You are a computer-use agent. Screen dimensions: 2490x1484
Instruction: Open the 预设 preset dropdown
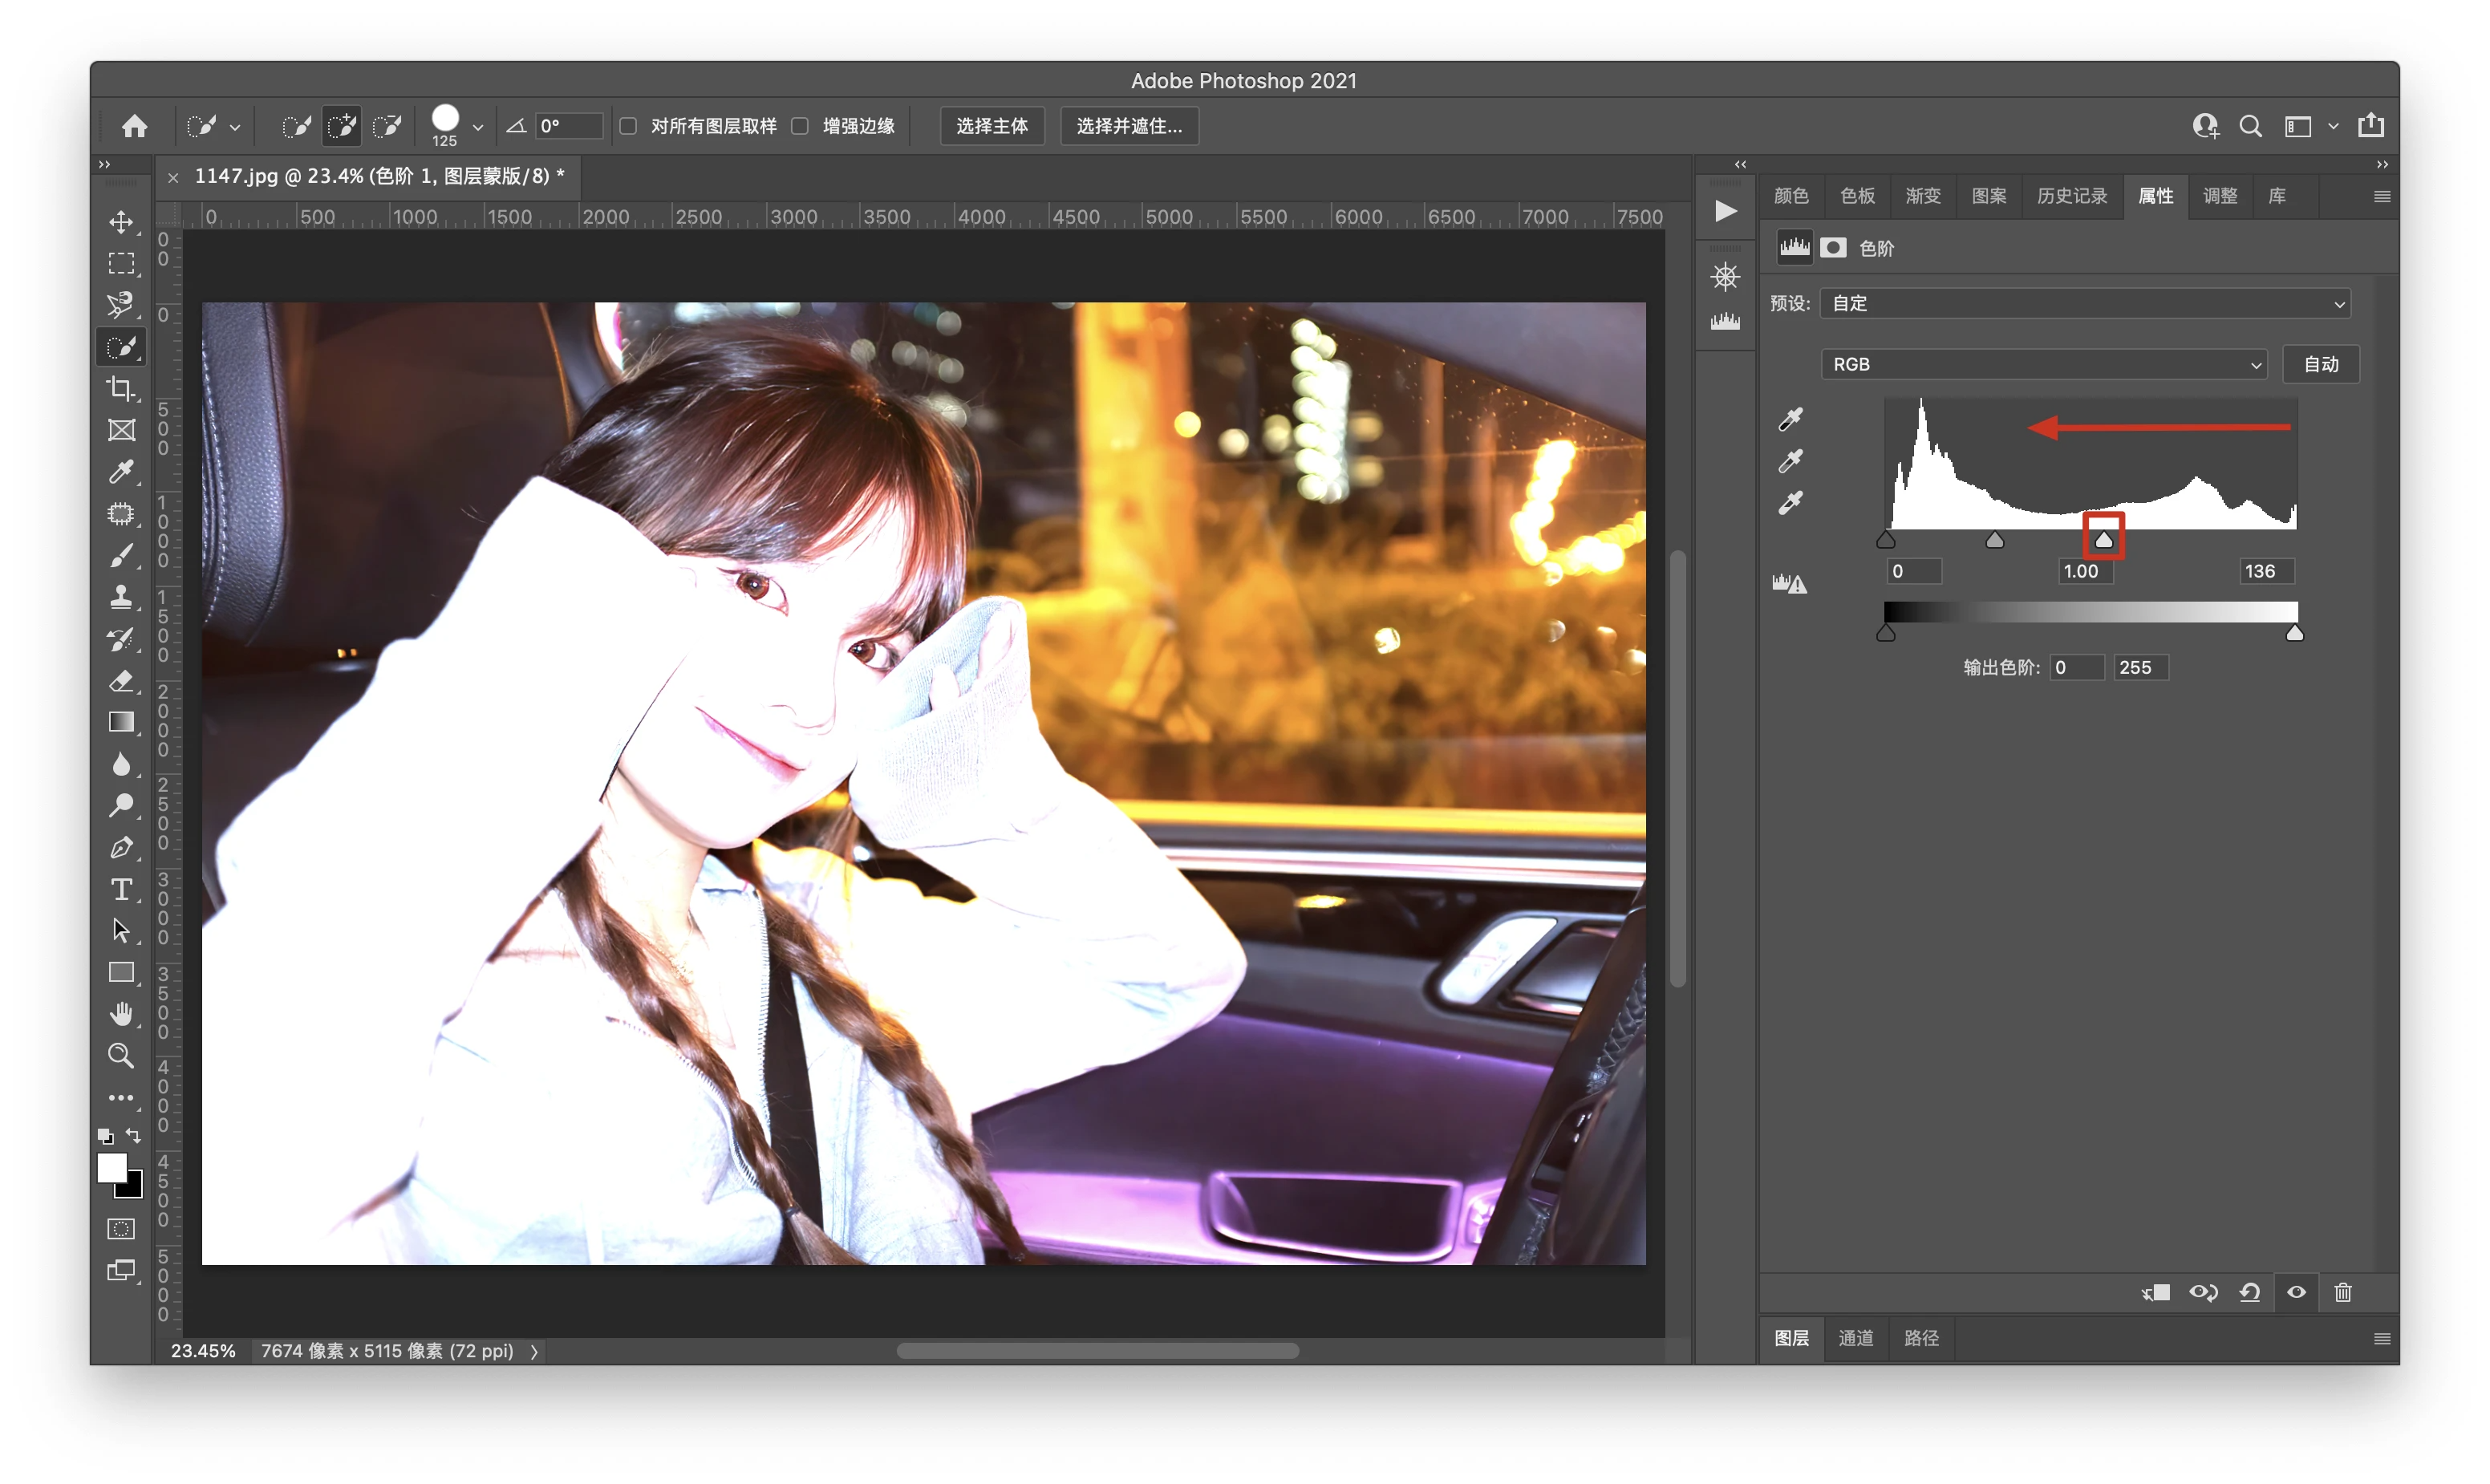2084,303
